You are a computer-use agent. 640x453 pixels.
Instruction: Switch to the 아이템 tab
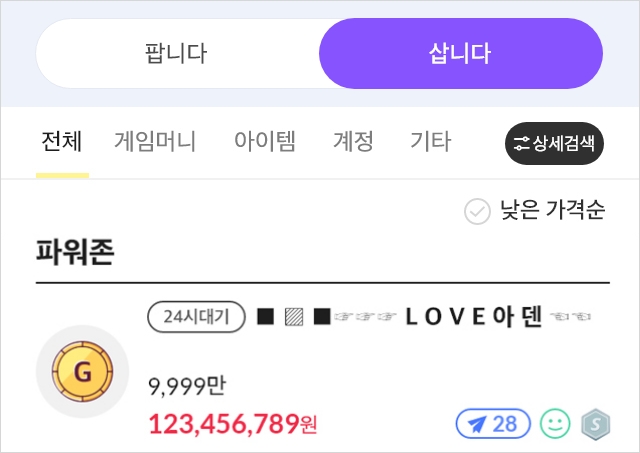pyautogui.click(x=265, y=142)
